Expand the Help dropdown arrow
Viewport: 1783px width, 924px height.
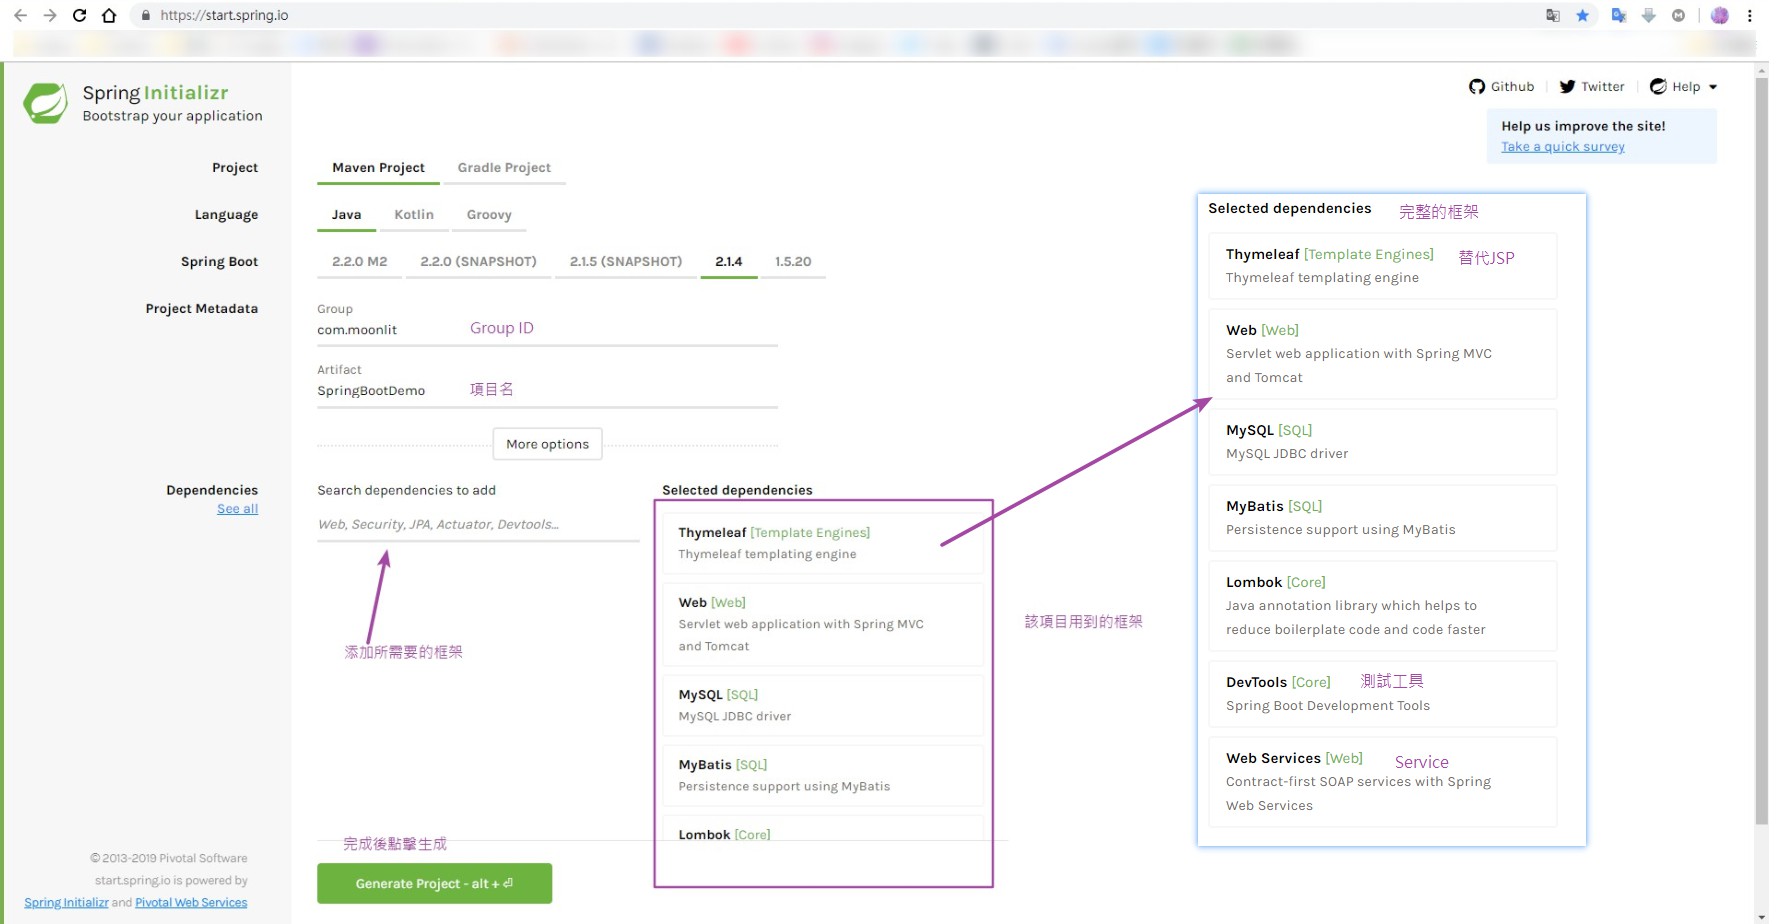pyautogui.click(x=1713, y=87)
